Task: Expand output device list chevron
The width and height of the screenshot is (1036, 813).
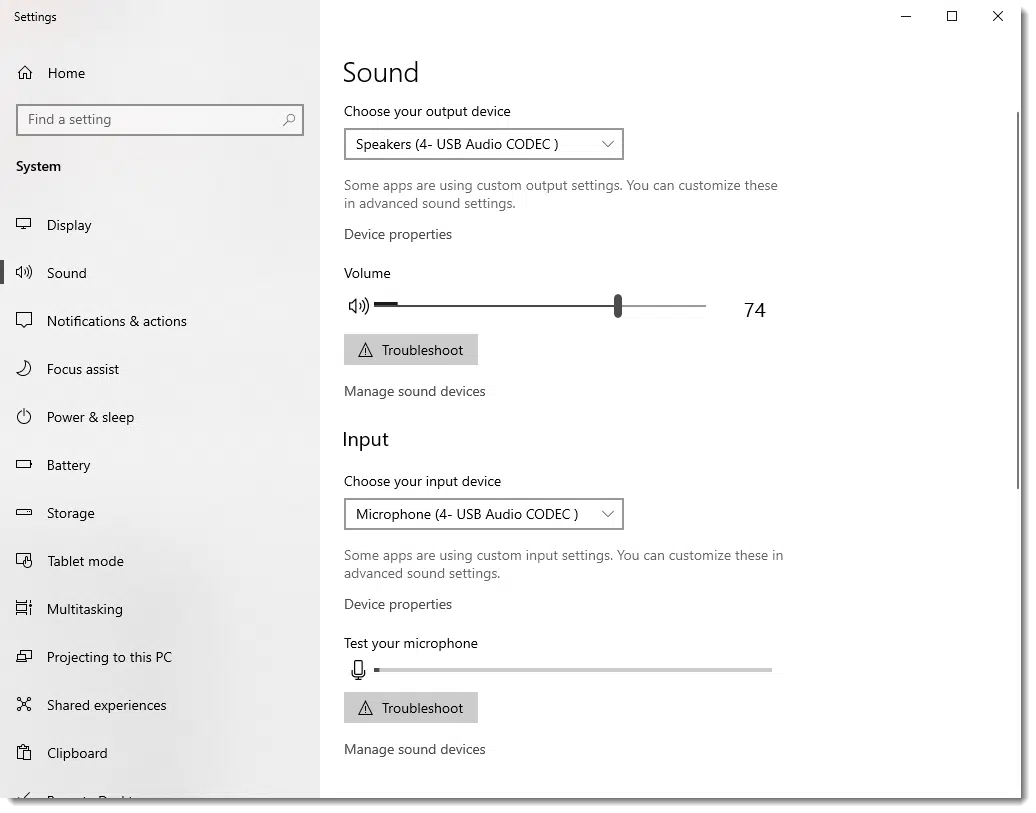Action: pos(608,144)
